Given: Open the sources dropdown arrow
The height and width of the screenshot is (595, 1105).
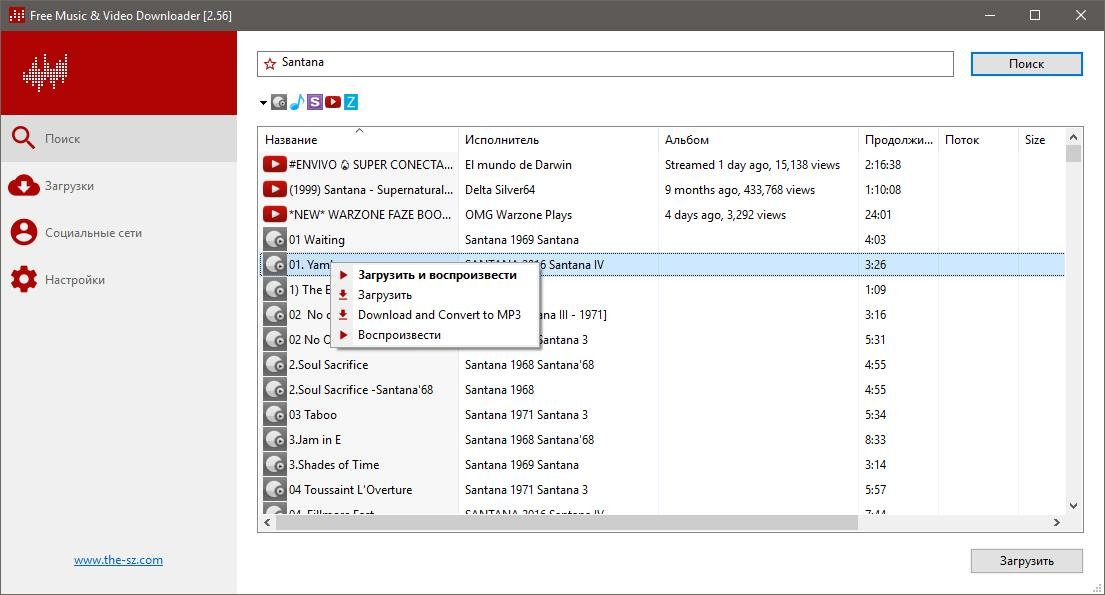Looking at the screenshot, I should [263, 103].
